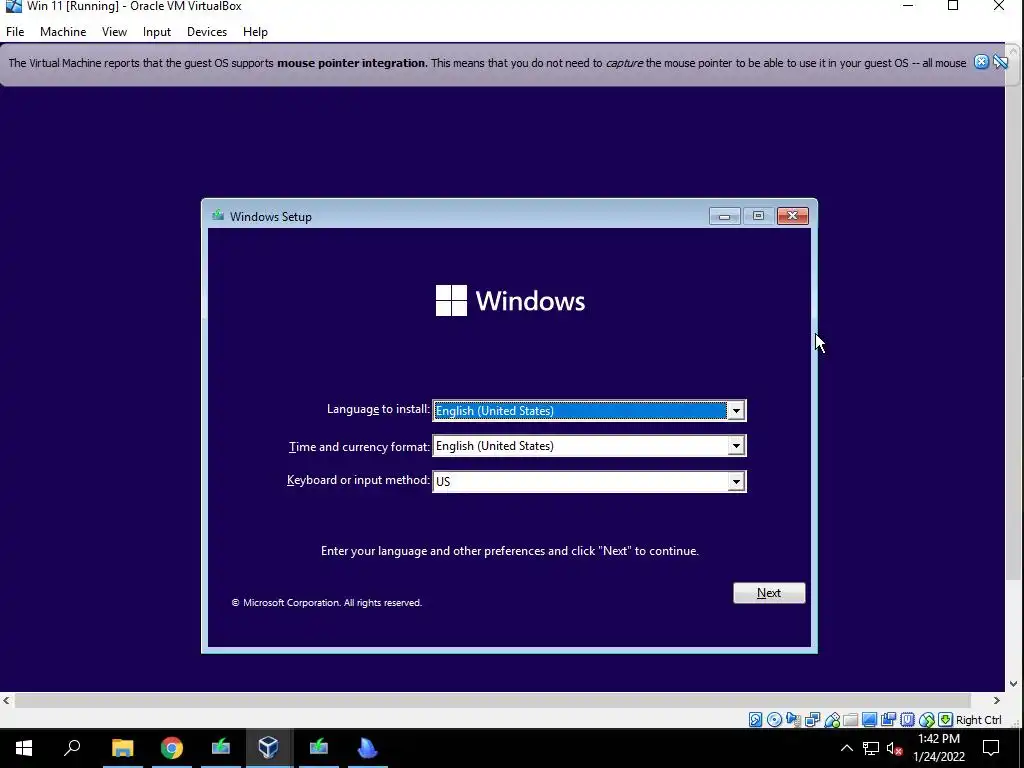
Task: Maximize the VirtualBox VM window
Action: coord(953,7)
